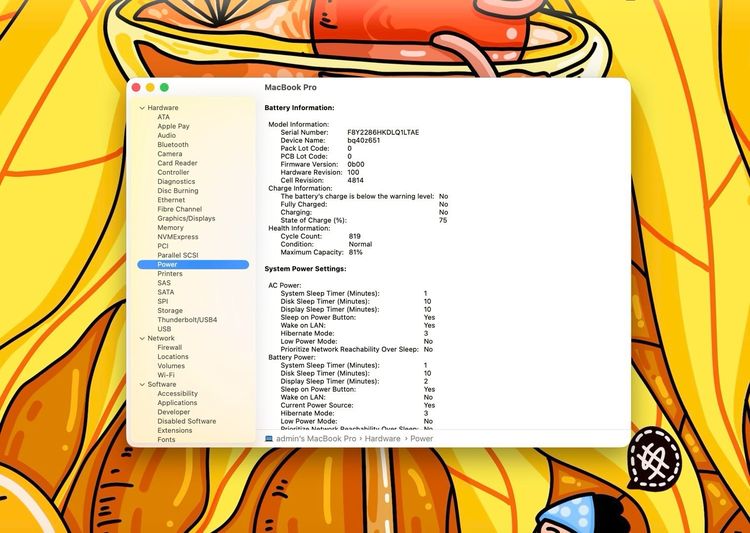Click Hardware in the bottom path bar
This screenshot has height=533, width=750.
382,439
